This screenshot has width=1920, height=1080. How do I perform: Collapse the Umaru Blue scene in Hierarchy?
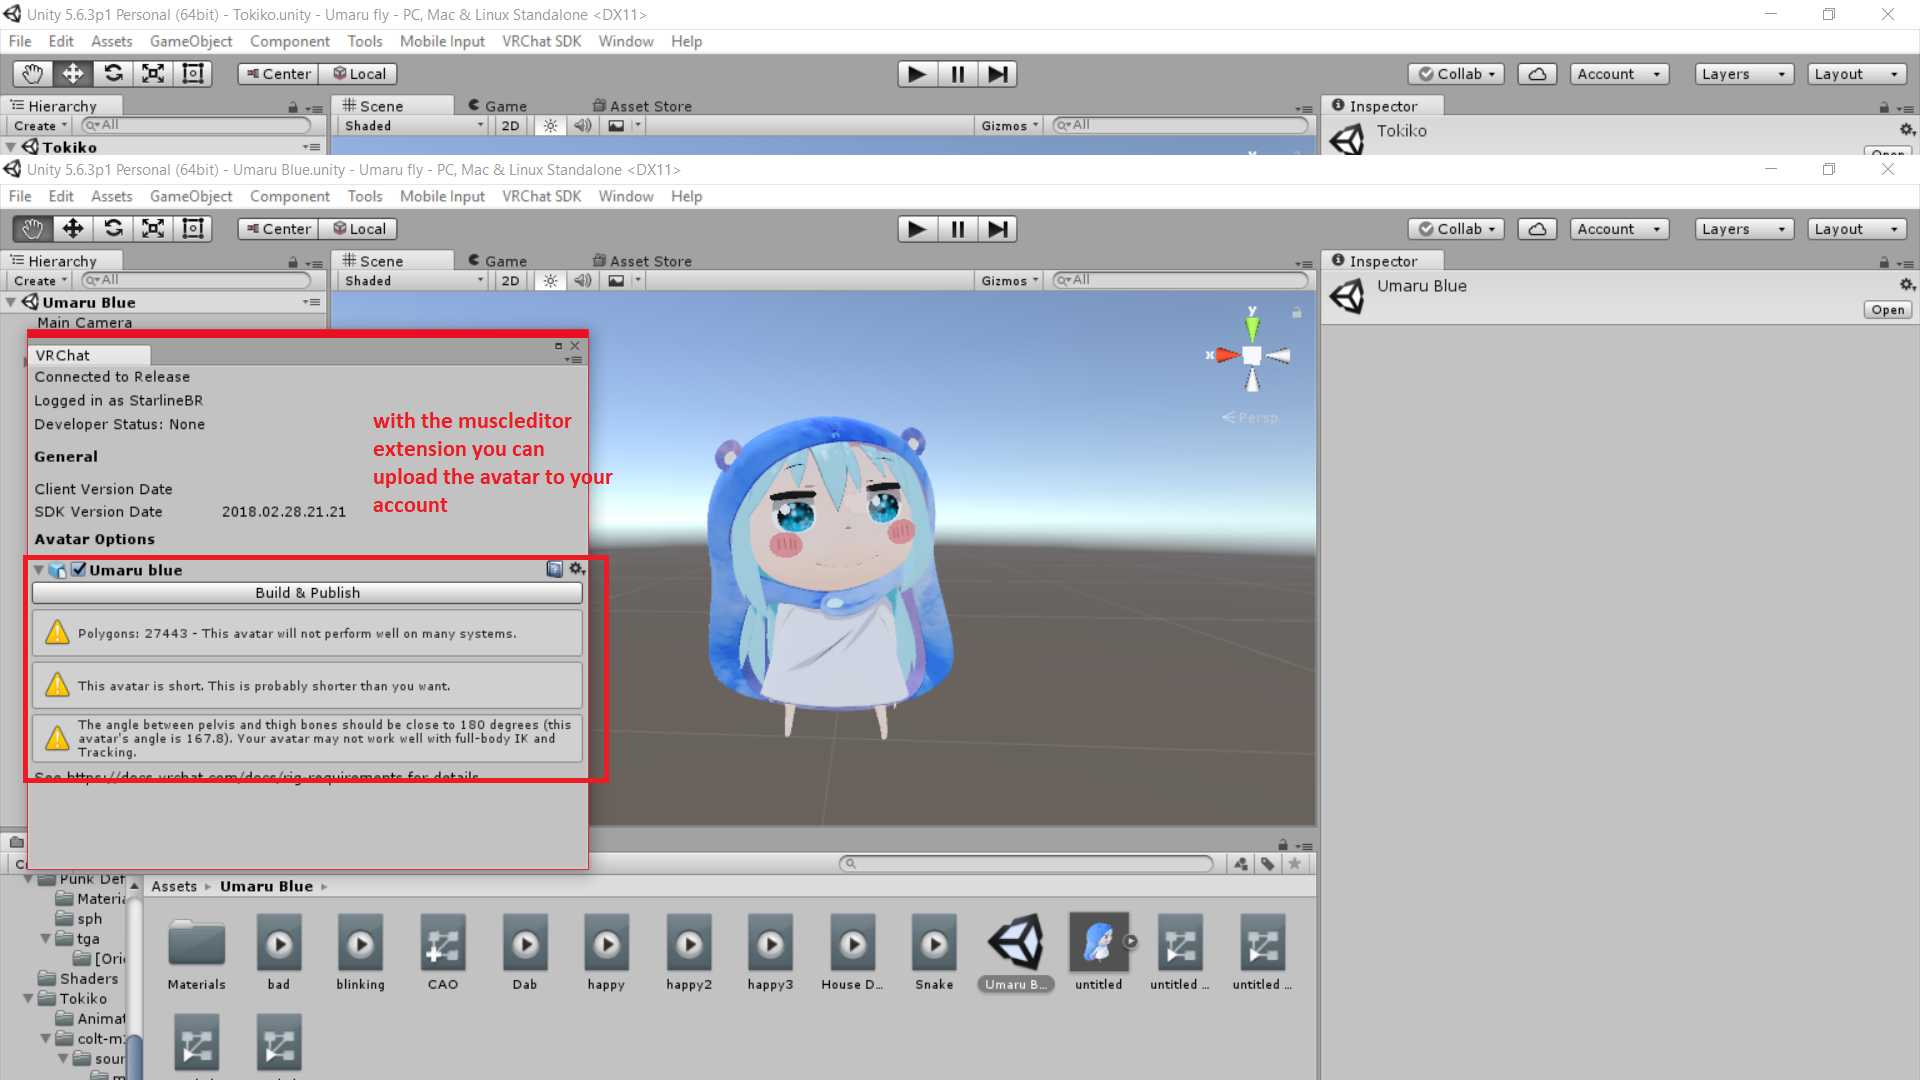[x=11, y=302]
